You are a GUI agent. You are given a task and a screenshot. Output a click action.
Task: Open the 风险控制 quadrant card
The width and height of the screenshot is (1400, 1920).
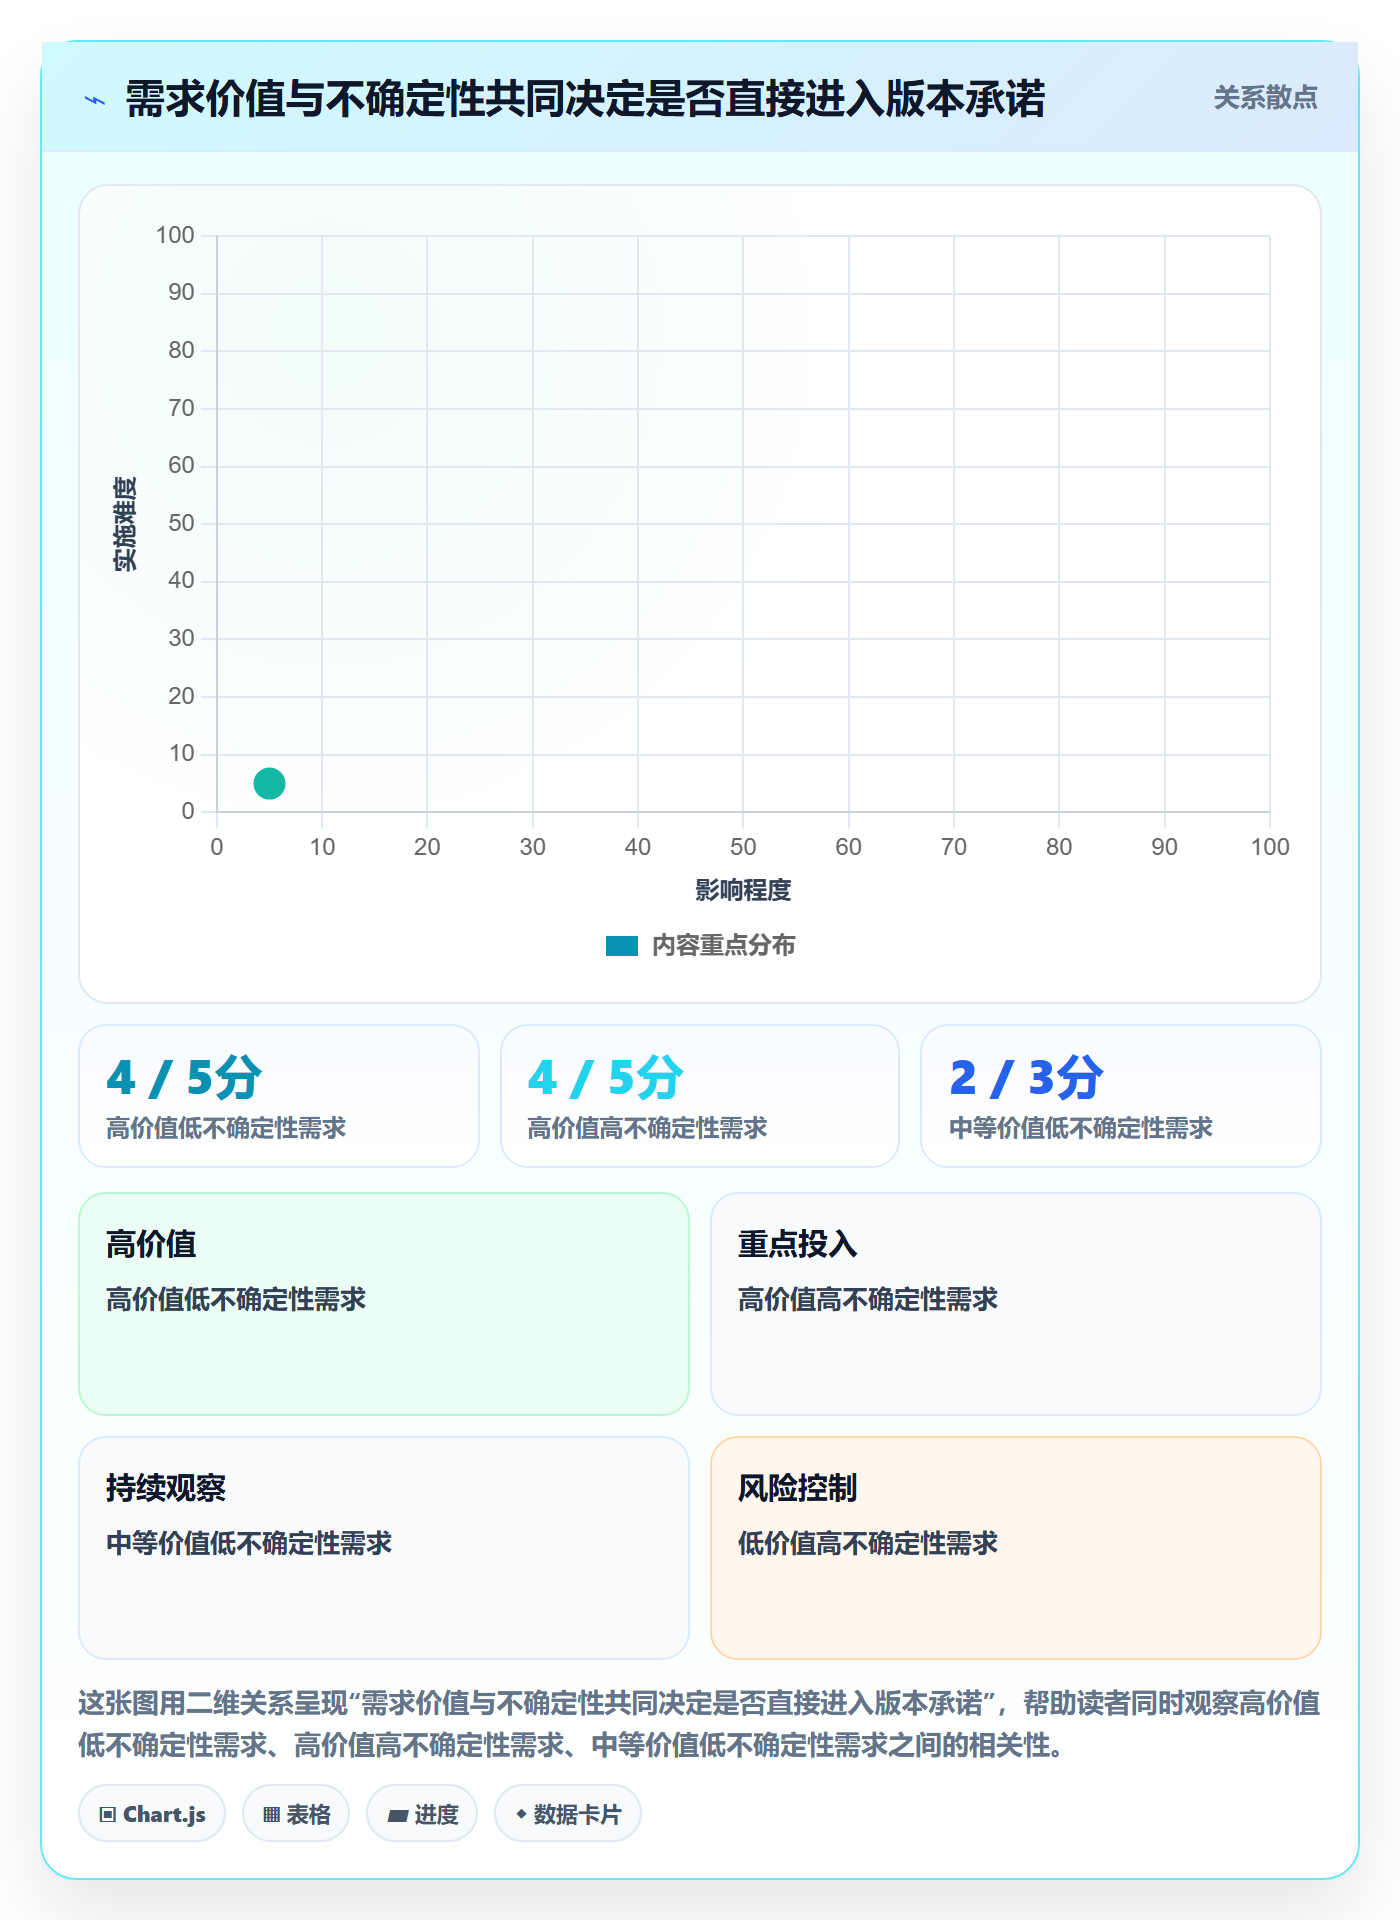pos(1016,1548)
